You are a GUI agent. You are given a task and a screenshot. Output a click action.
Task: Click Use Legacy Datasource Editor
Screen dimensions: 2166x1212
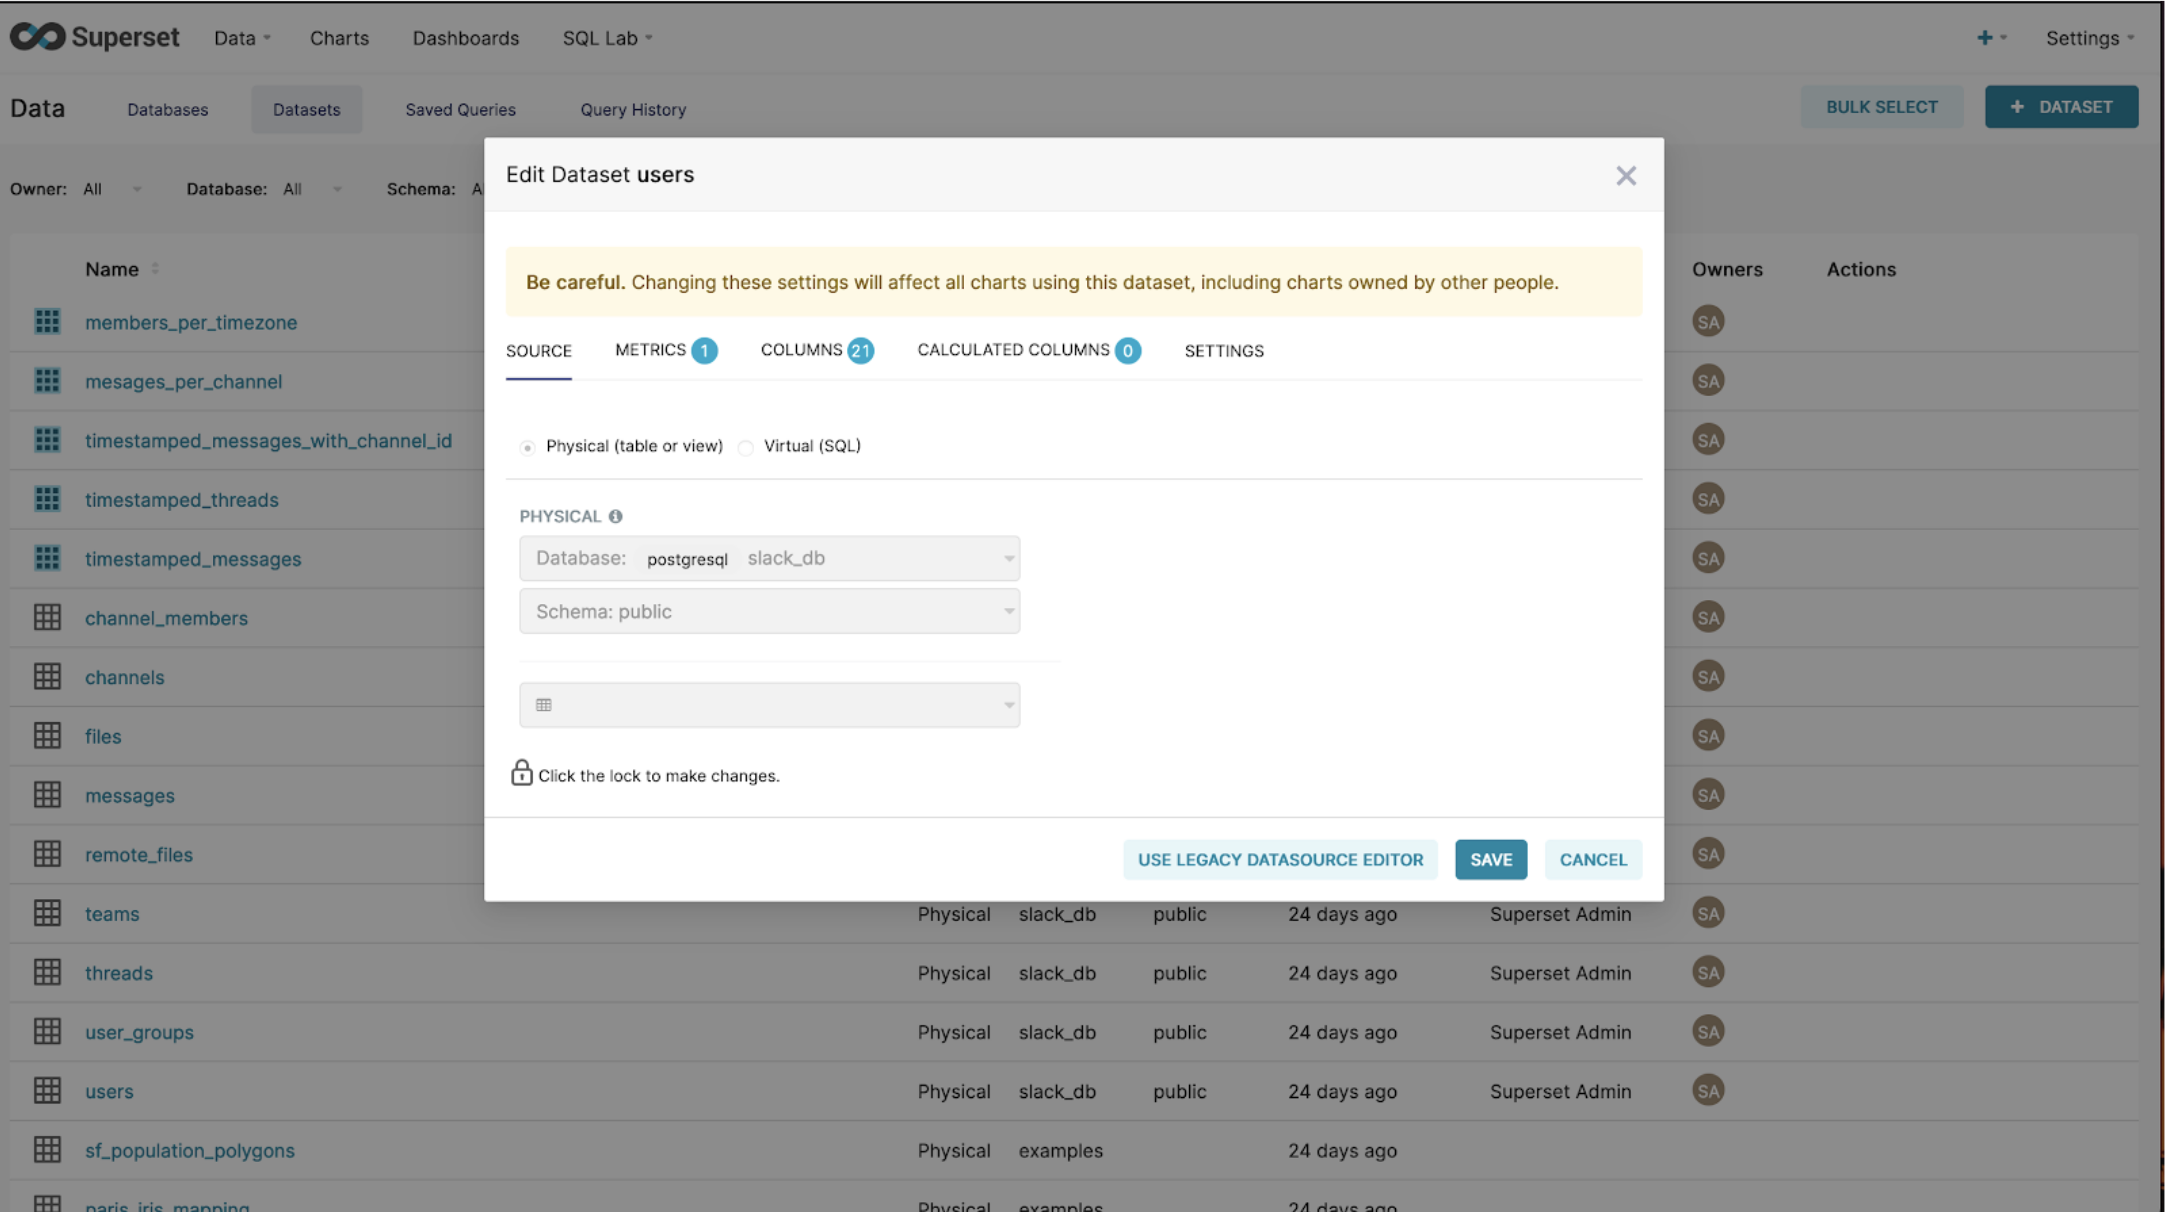[x=1279, y=859]
